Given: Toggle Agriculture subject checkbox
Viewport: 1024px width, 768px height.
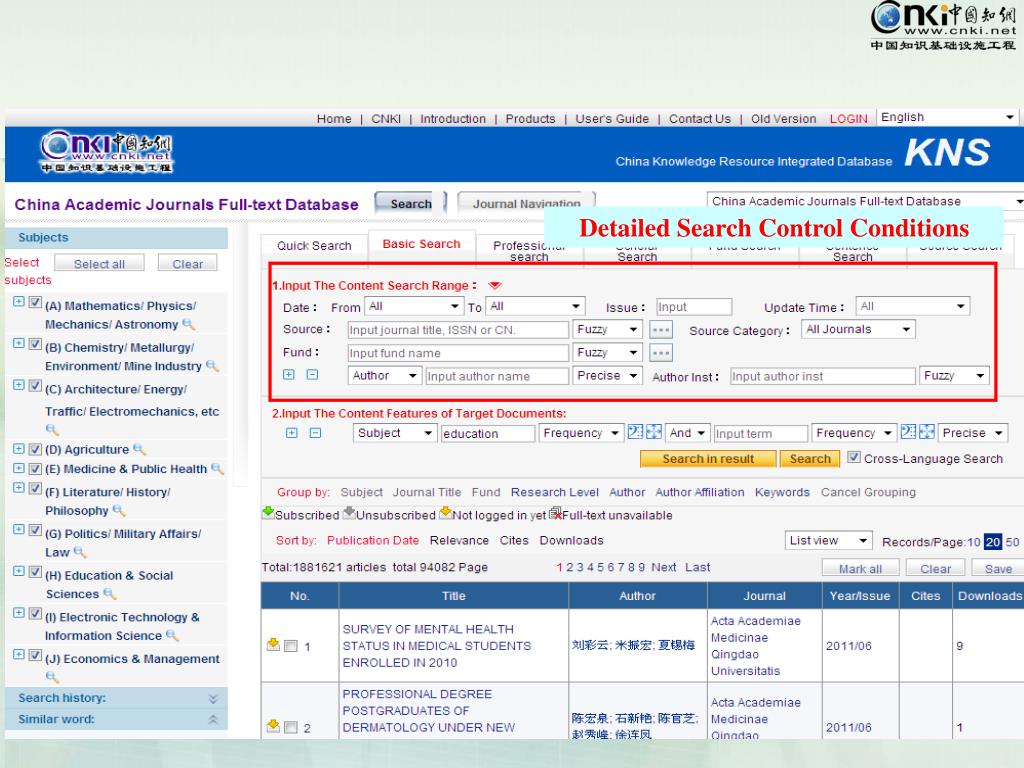Looking at the screenshot, I should click(x=35, y=449).
